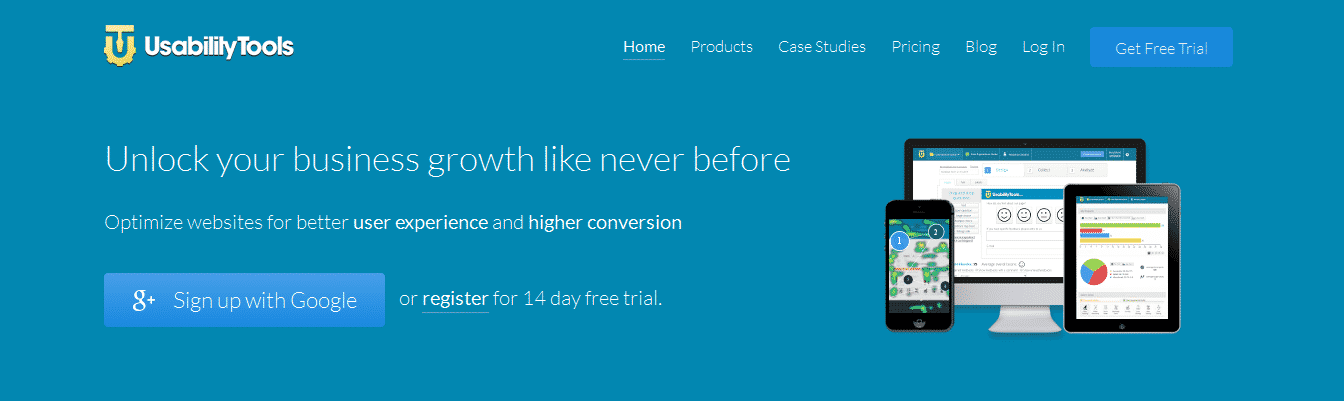Screen dimensions: 1344x401
Task: Navigate to the Blog
Action: click(981, 47)
